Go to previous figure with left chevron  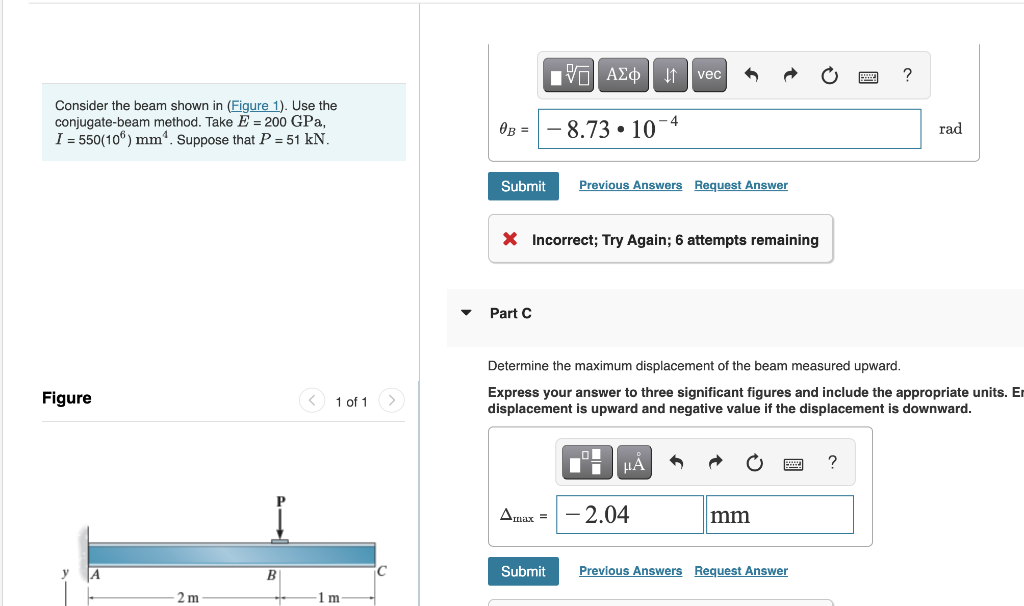311,399
